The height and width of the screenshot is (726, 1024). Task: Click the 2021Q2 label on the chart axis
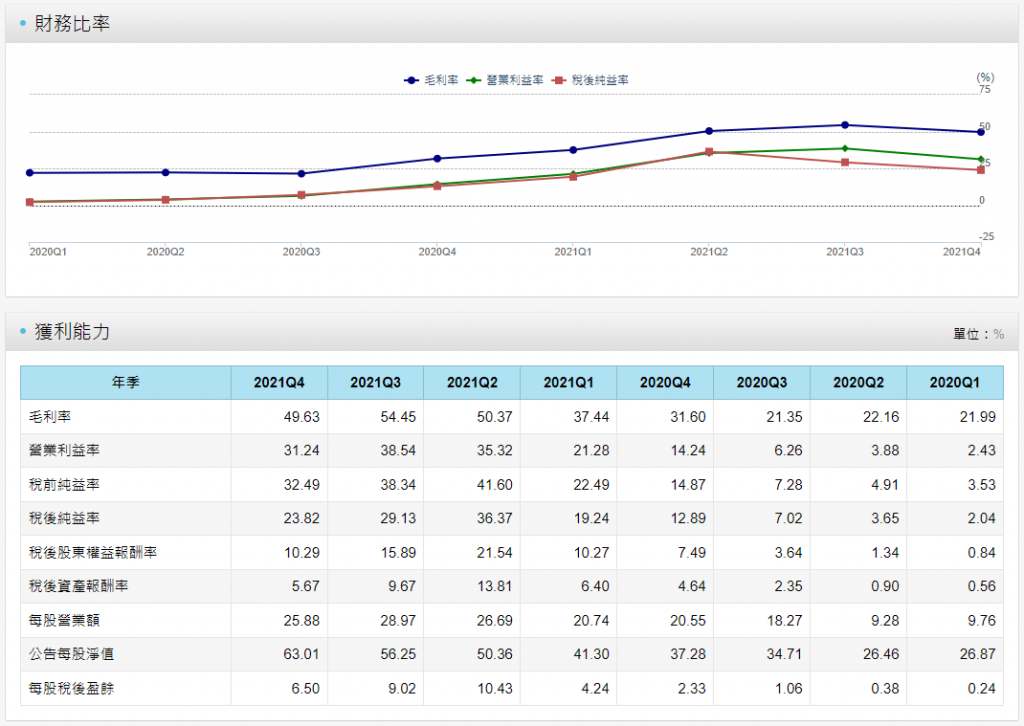pos(709,252)
